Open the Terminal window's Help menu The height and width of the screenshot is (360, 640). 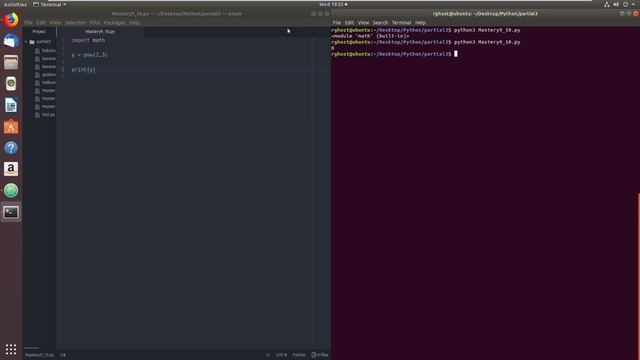(x=420, y=23)
